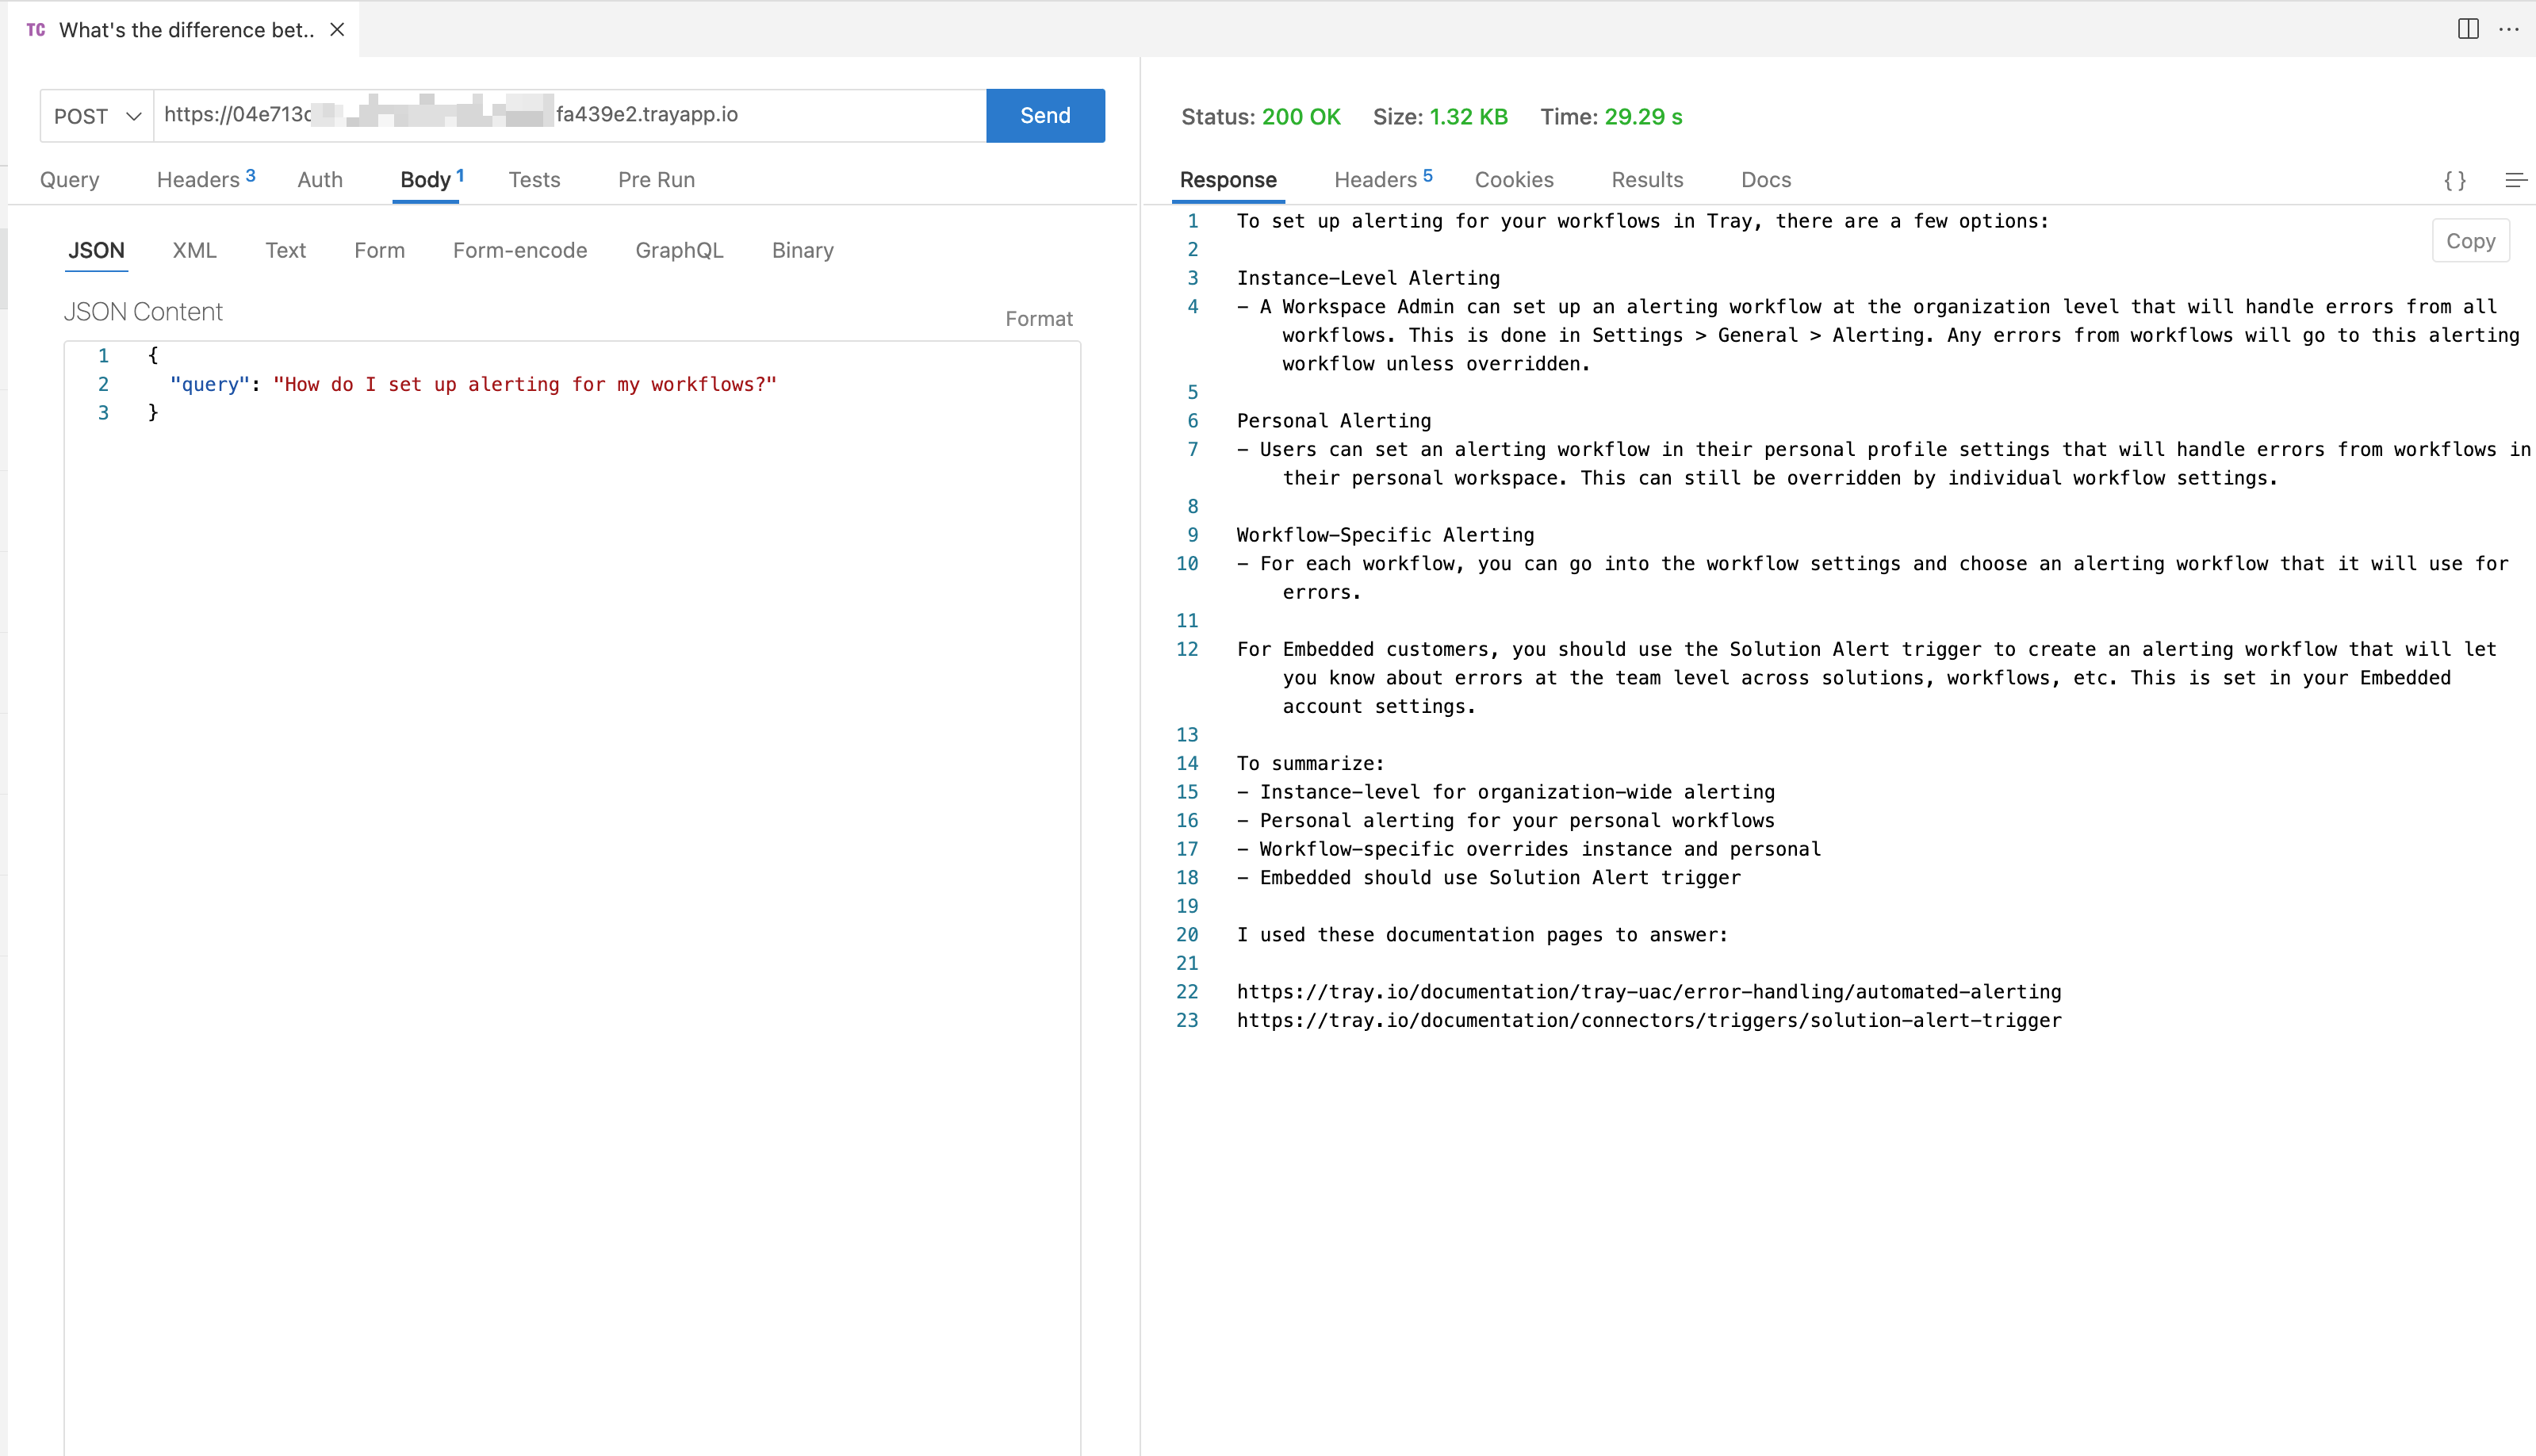Click the split layout icon top right

click(2467, 29)
